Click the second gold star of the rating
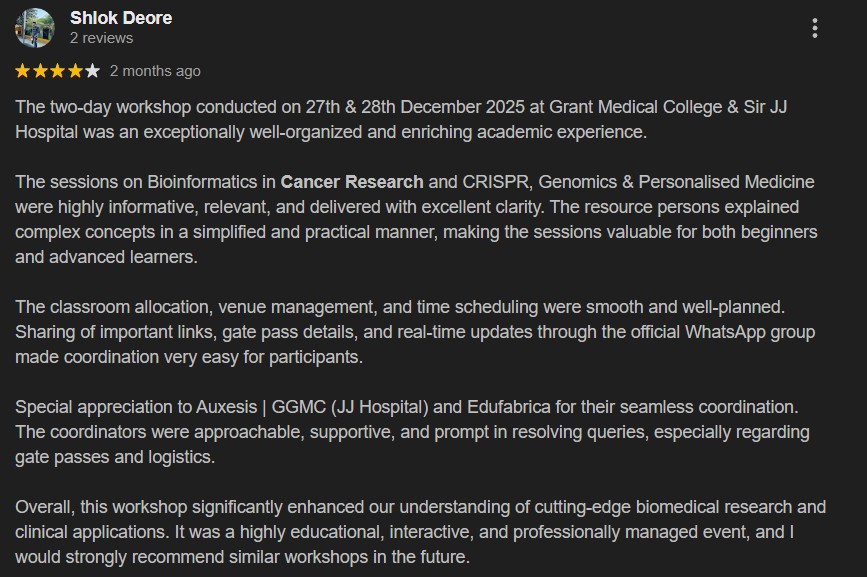The height and width of the screenshot is (577, 867). [x=39, y=71]
